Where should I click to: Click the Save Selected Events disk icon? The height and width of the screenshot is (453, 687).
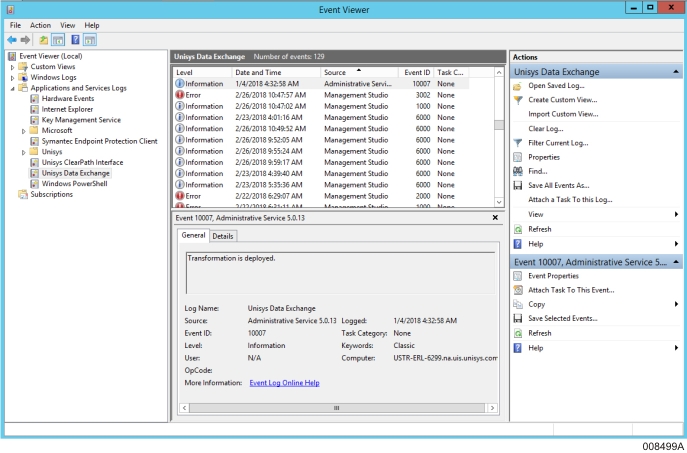[x=517, y=319]
